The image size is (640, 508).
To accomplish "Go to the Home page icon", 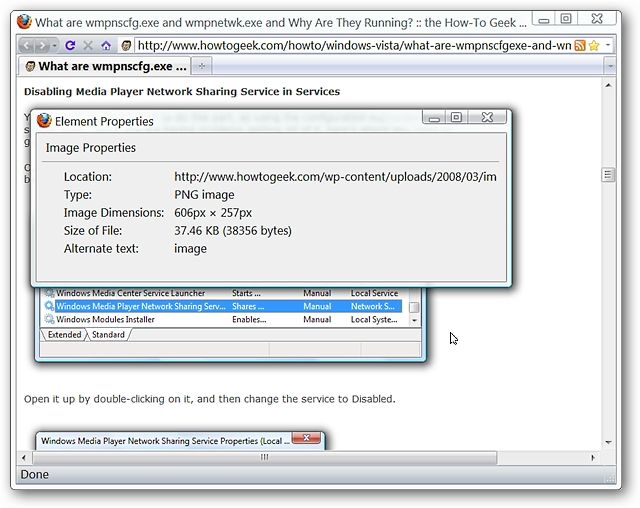I will [x=106, y=45].
